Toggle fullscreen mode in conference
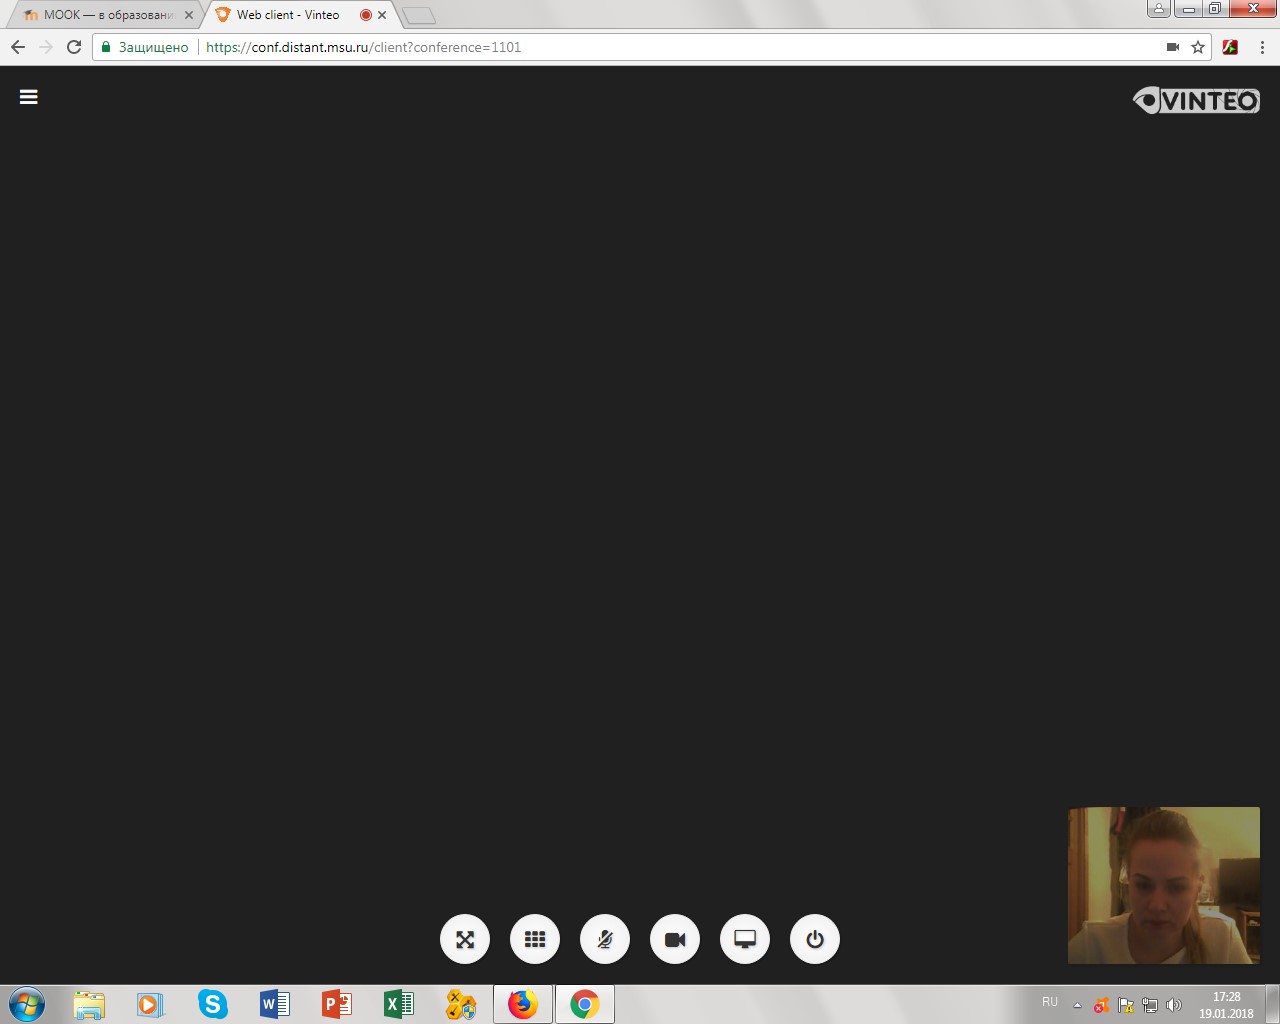This screenshot has width=1280, height=1024. coord(465,939)
